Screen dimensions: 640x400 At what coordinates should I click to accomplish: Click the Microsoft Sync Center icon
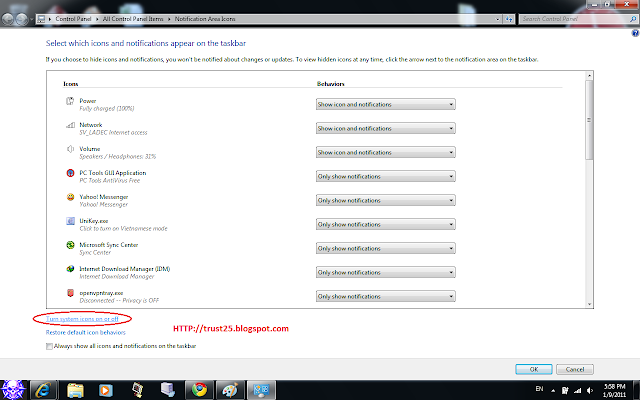coord(70,245)
